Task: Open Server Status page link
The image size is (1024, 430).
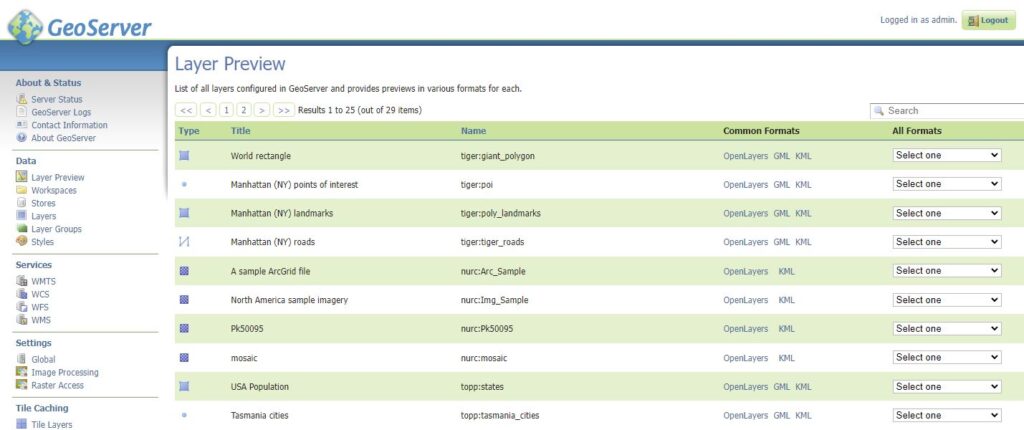Action: [x=57, y=99]
